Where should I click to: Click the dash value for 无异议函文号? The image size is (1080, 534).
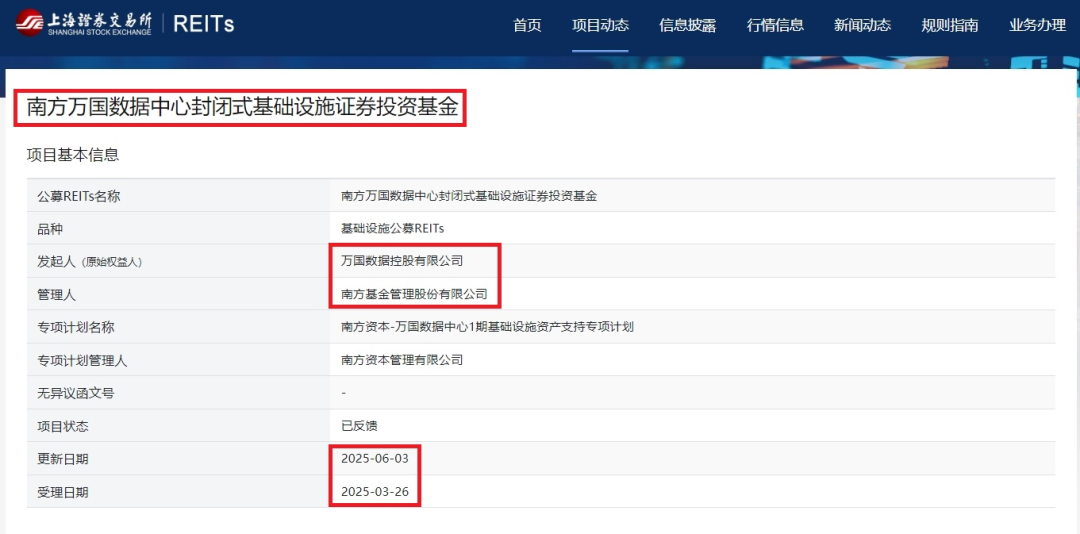344,393
